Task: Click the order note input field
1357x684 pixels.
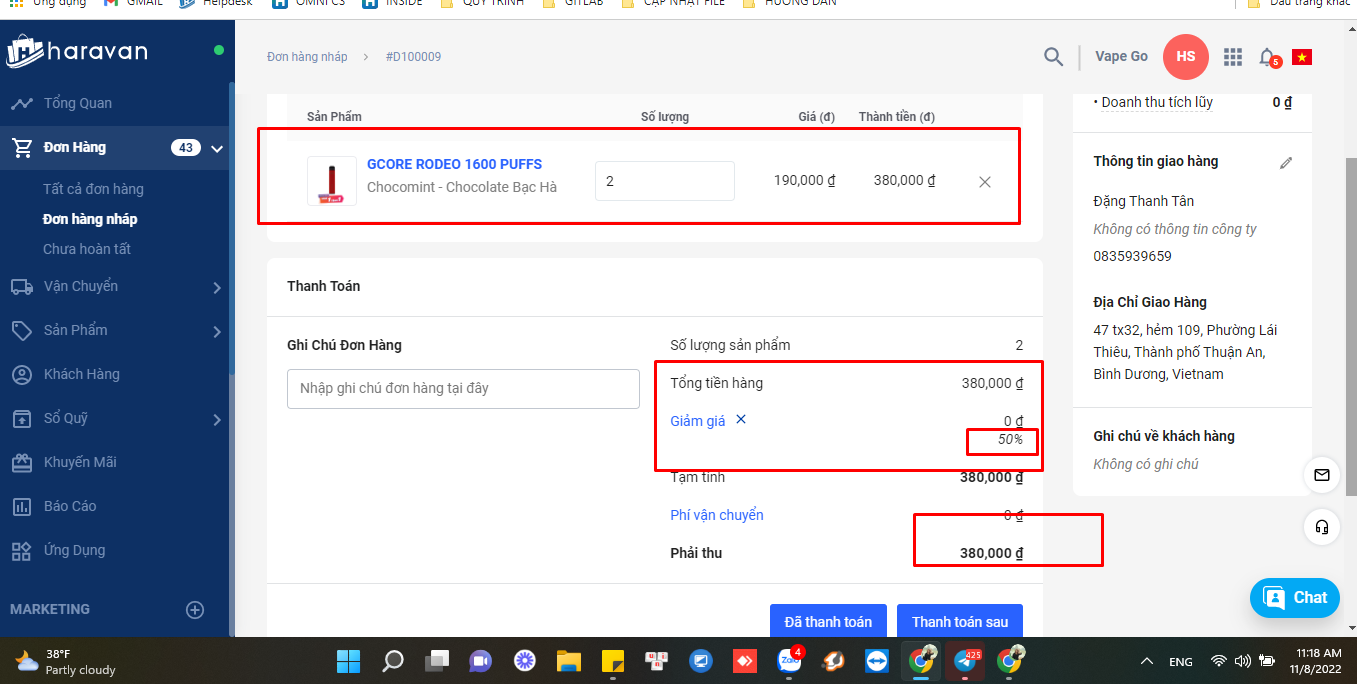Action: [x=463, y=388]
